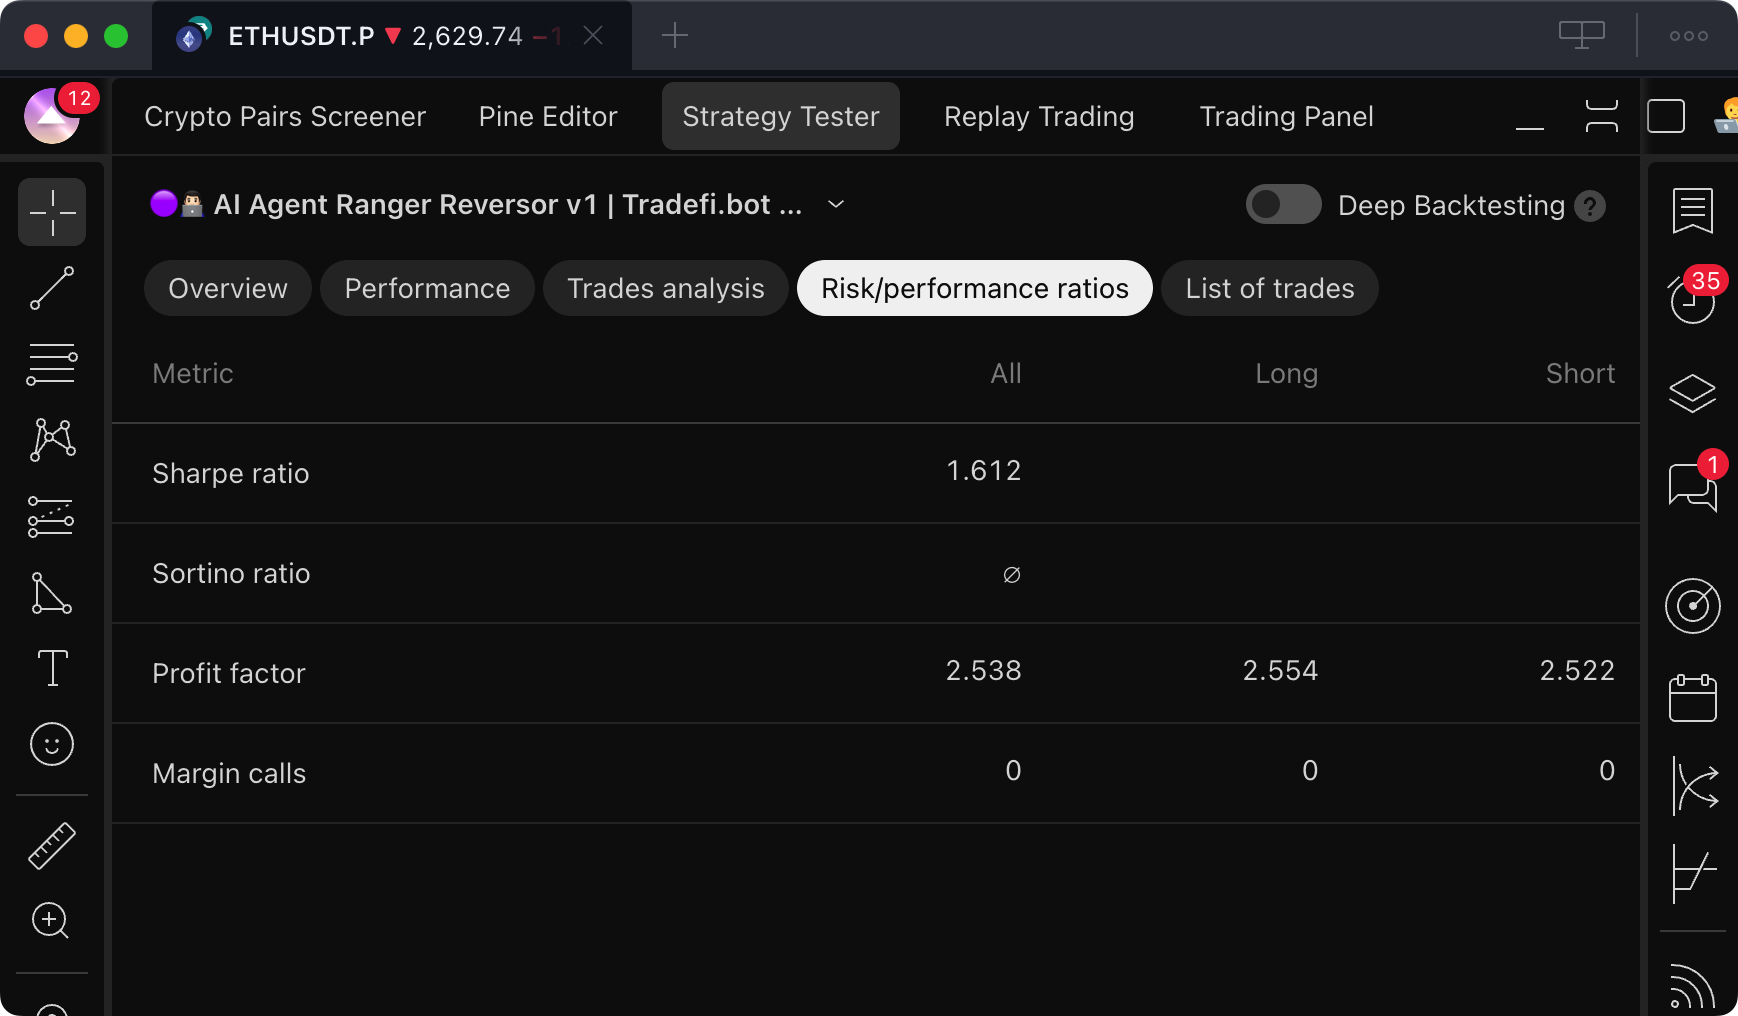Select the ruler measure tool
1738x1016 pixels.
(52, 846)
